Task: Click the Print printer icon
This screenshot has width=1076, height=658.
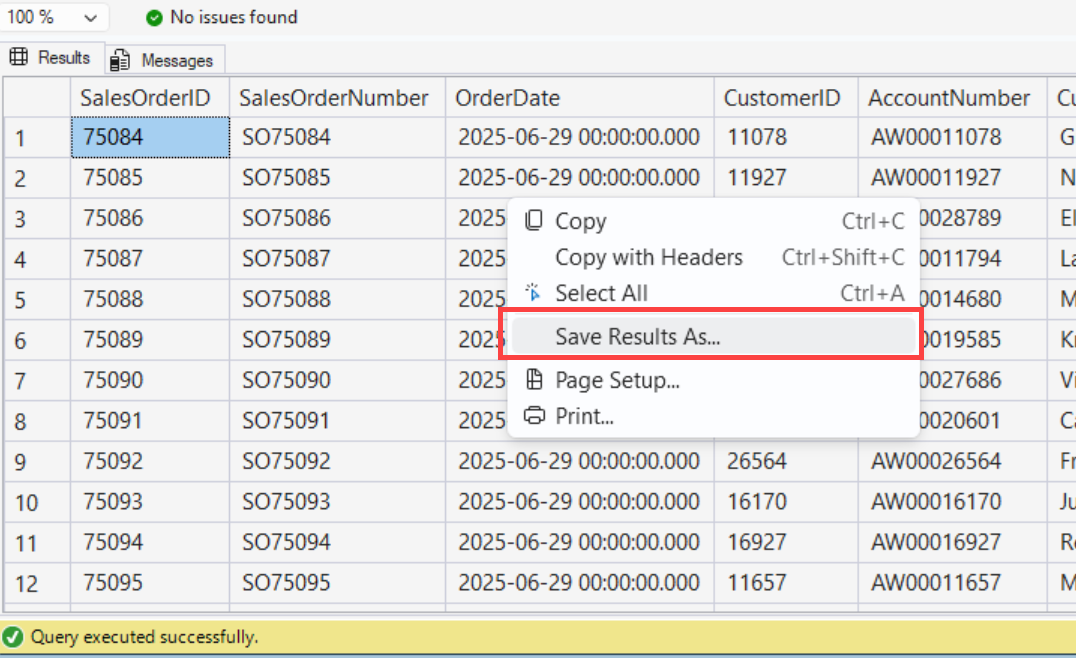Action: (x=534, y=417)
